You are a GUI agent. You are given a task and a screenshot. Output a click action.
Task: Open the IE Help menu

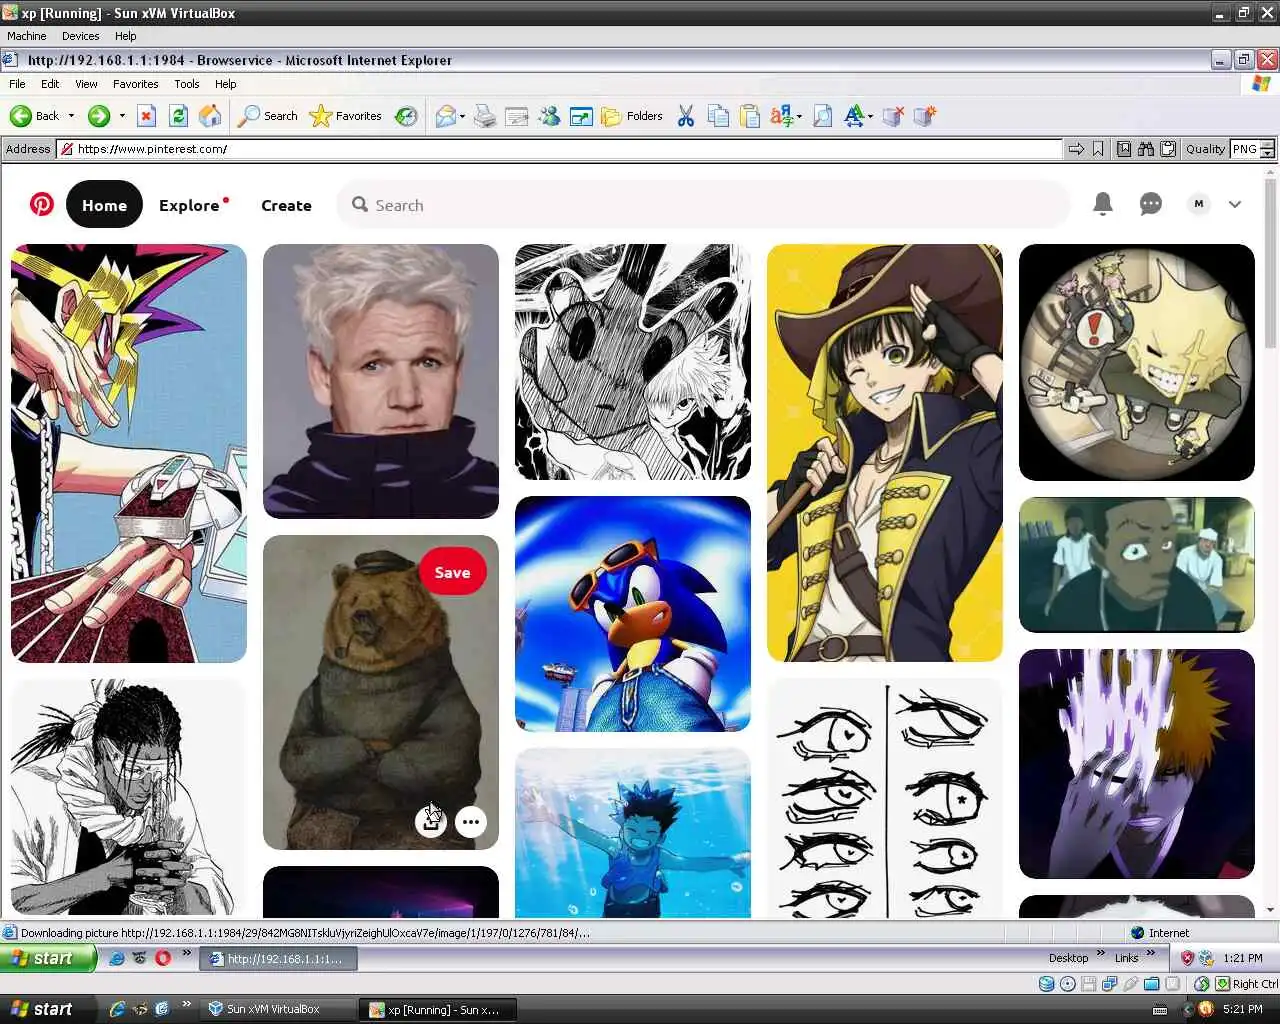coord(226,84)
